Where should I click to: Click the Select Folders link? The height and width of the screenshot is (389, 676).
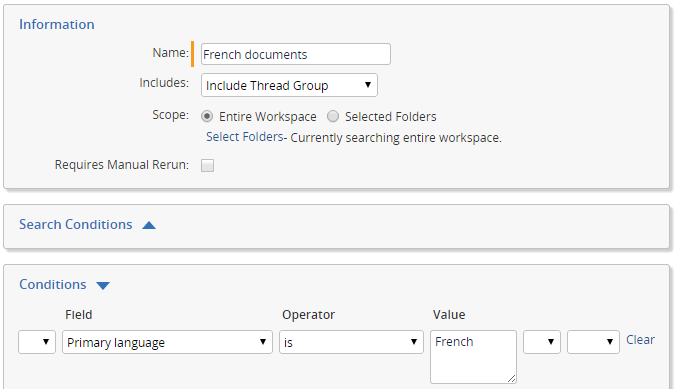244,137
